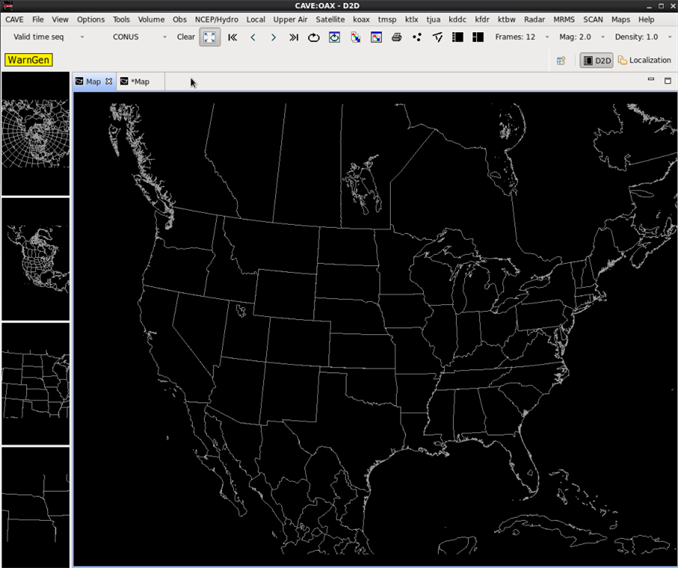Open the View menu

60,19
